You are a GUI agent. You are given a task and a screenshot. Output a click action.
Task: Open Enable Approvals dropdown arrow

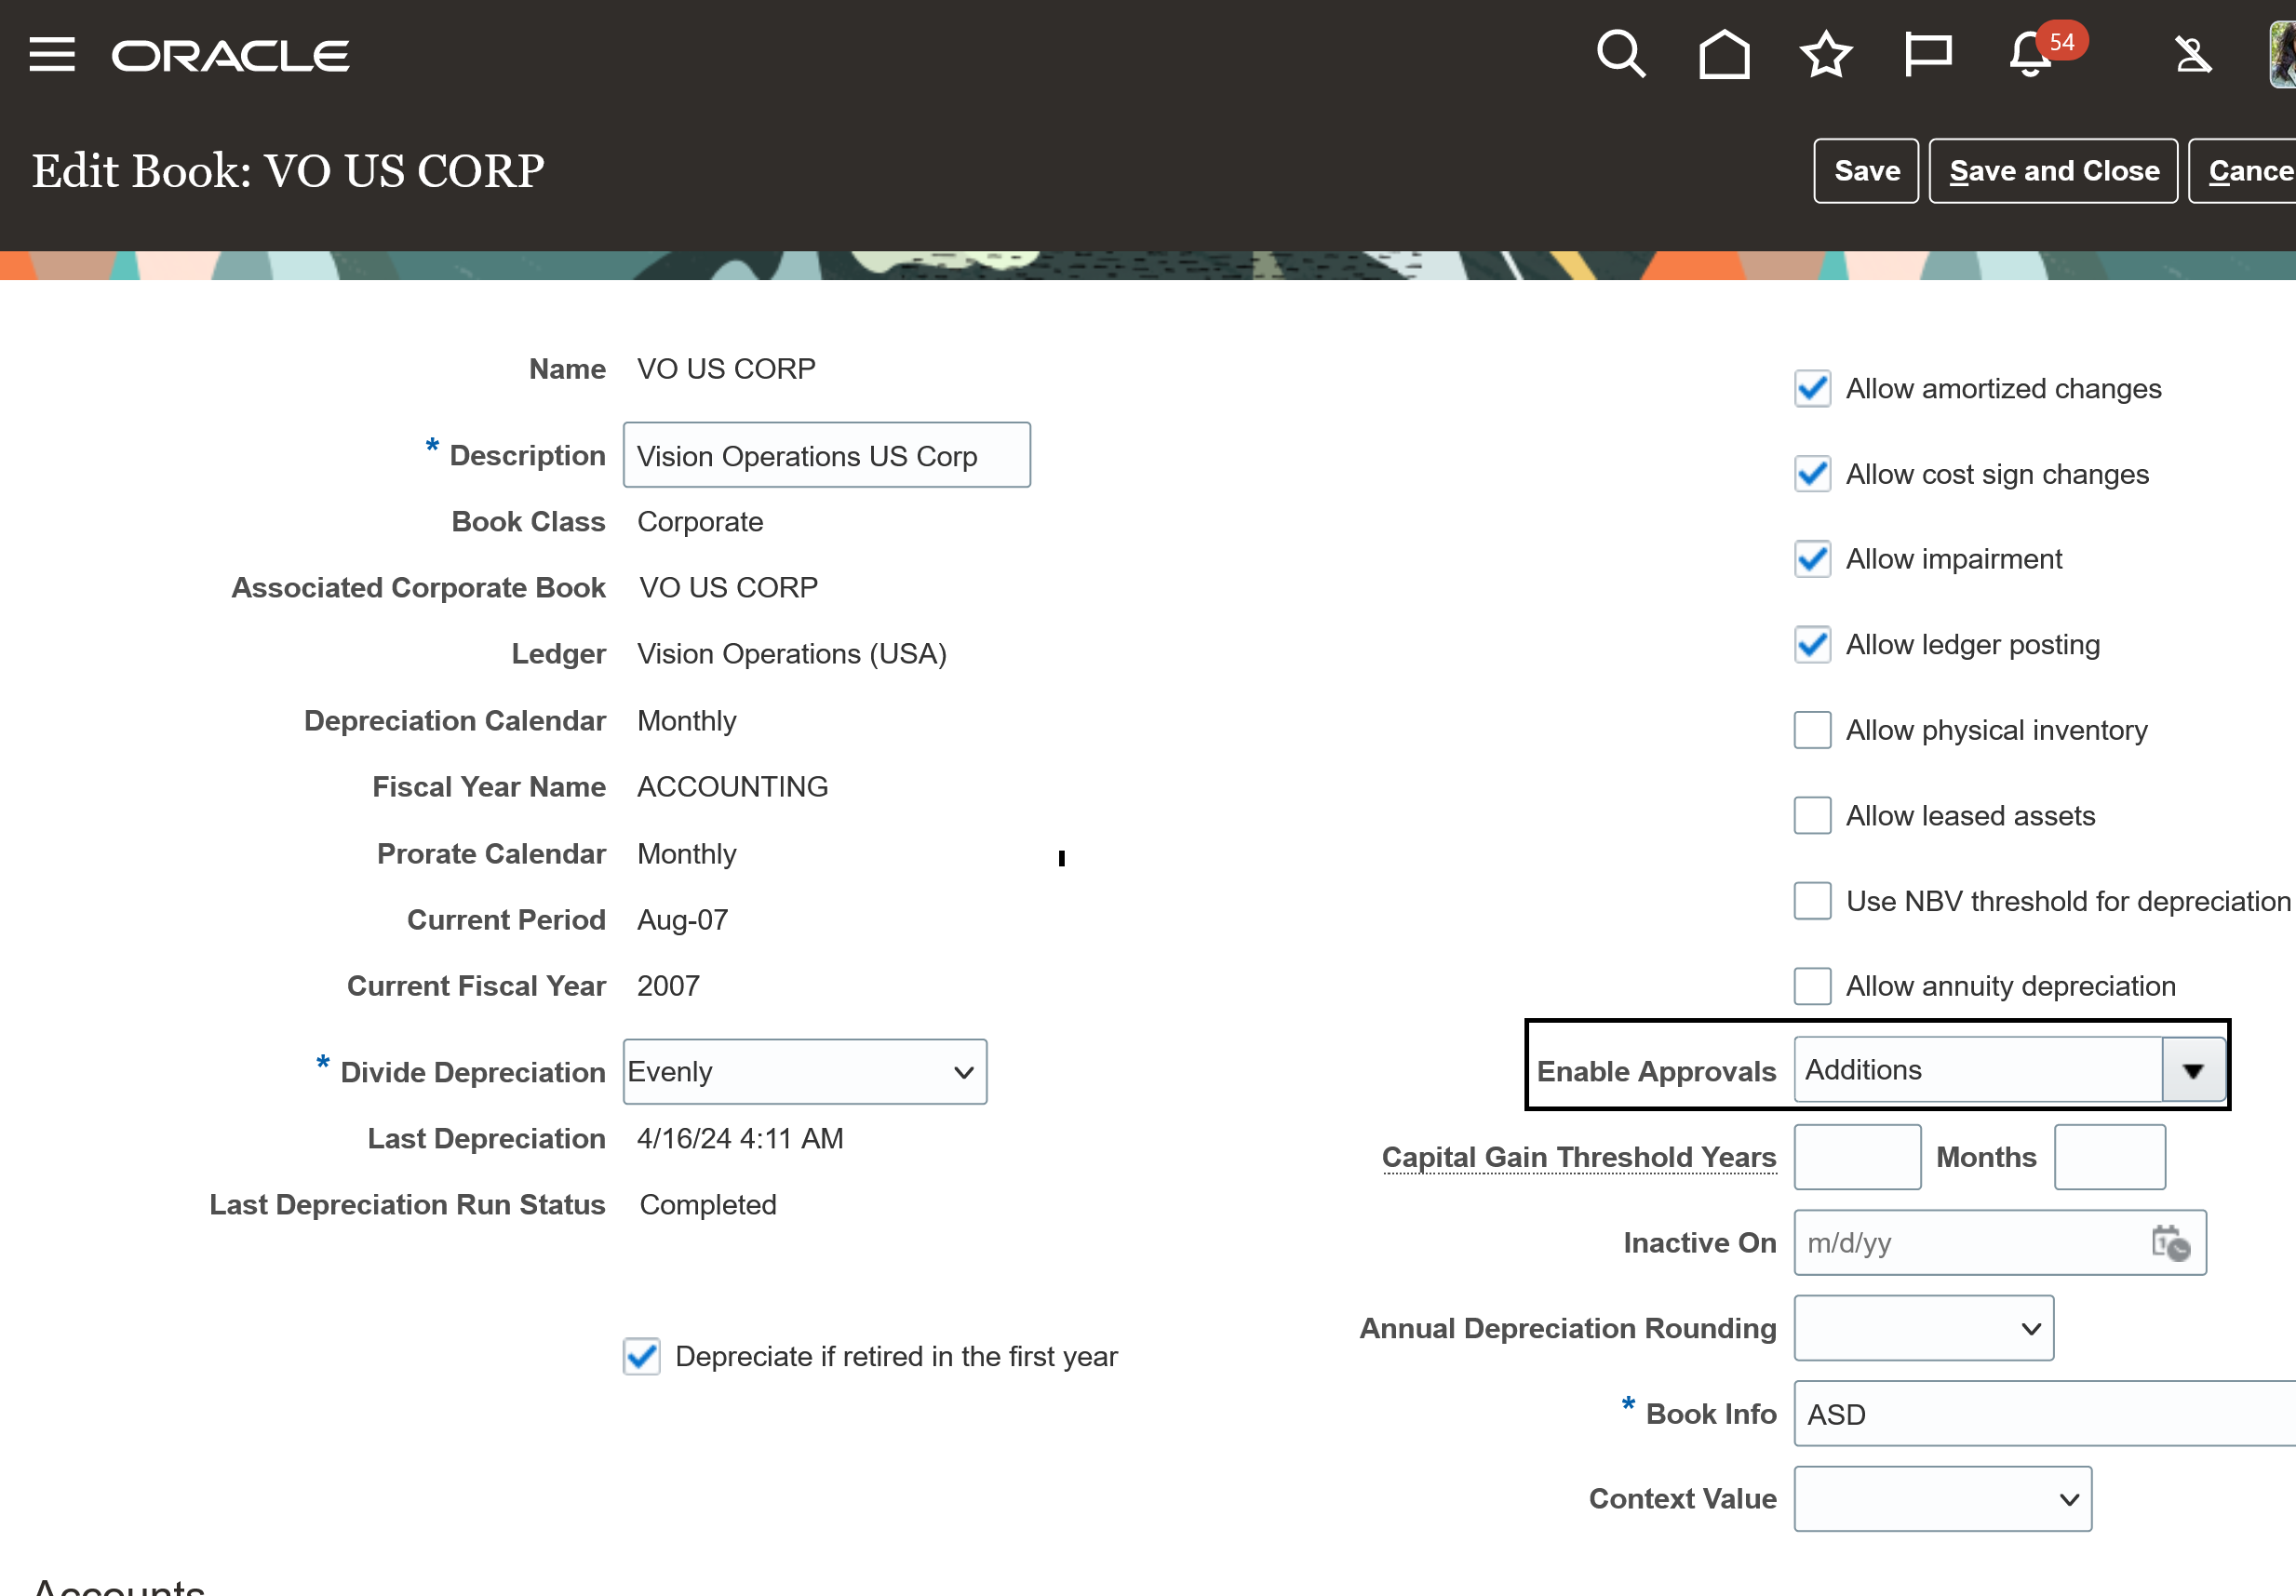click(2193, 1071)
